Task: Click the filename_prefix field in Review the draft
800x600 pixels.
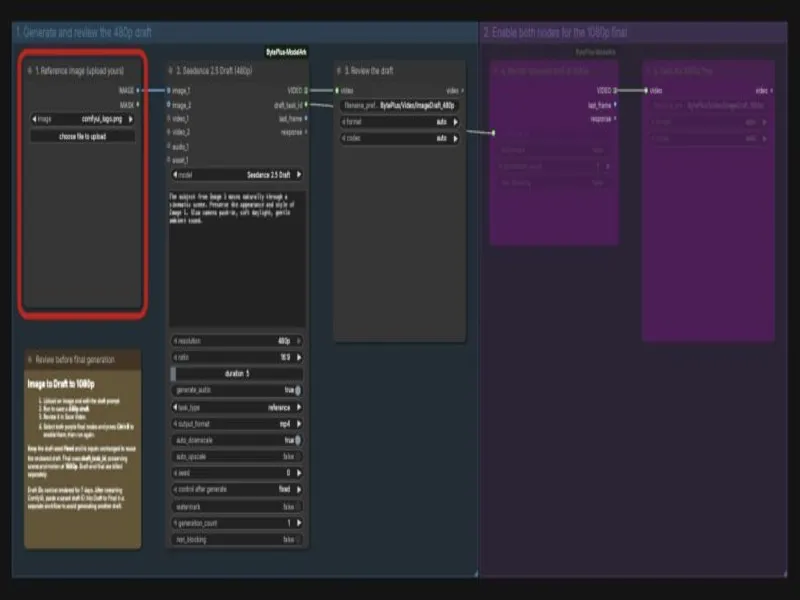Action: pyautogui.click(x=399, y=106)
